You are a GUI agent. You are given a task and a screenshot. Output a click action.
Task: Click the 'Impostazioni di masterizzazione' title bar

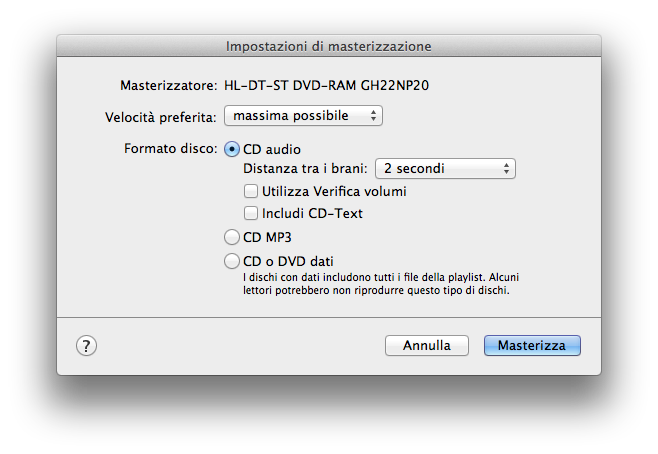pyautogui.click(x=329, y=46)
